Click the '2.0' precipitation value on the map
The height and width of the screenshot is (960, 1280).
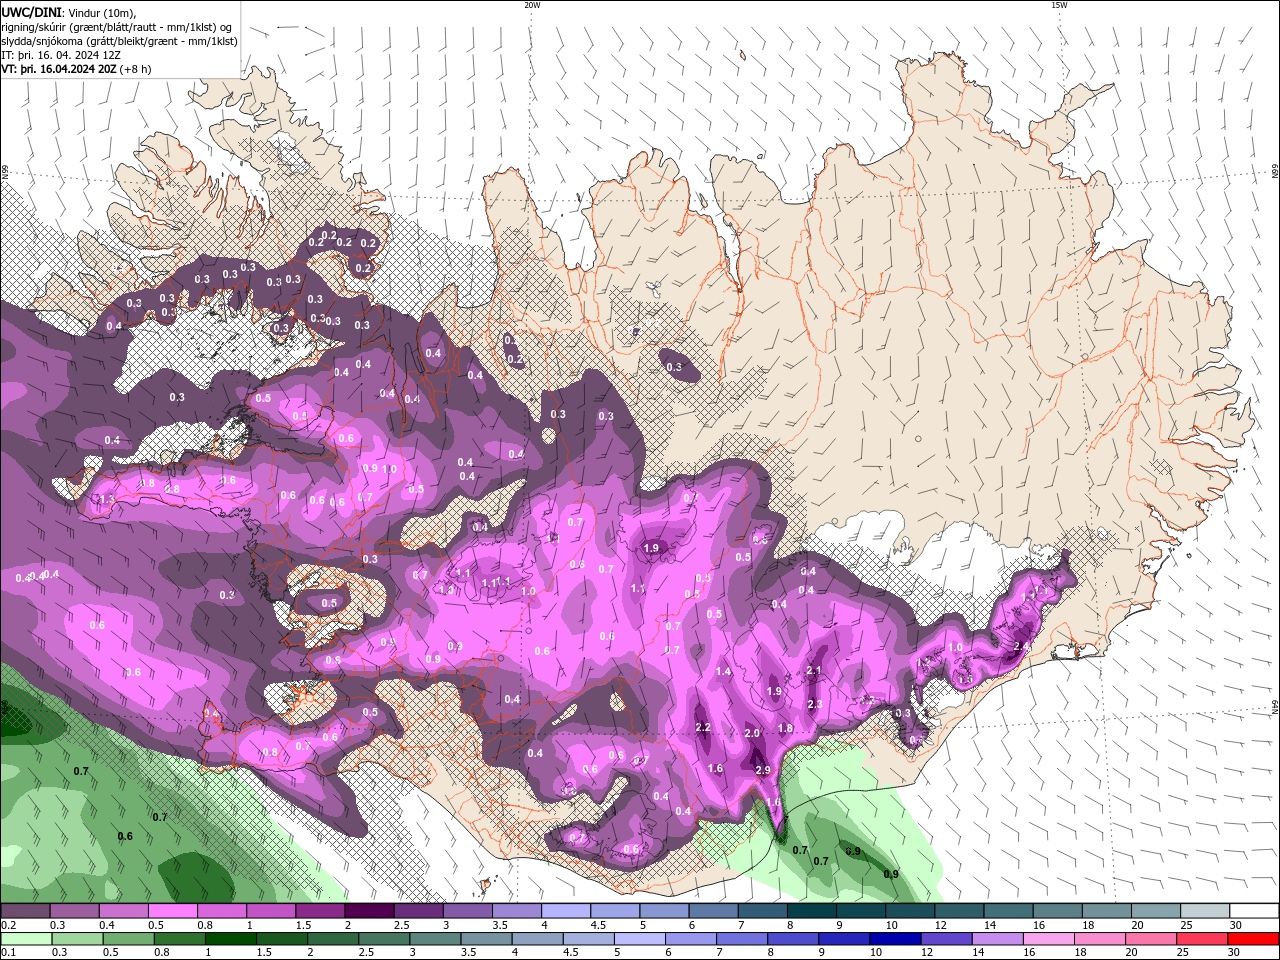click(x=752, y=733)
